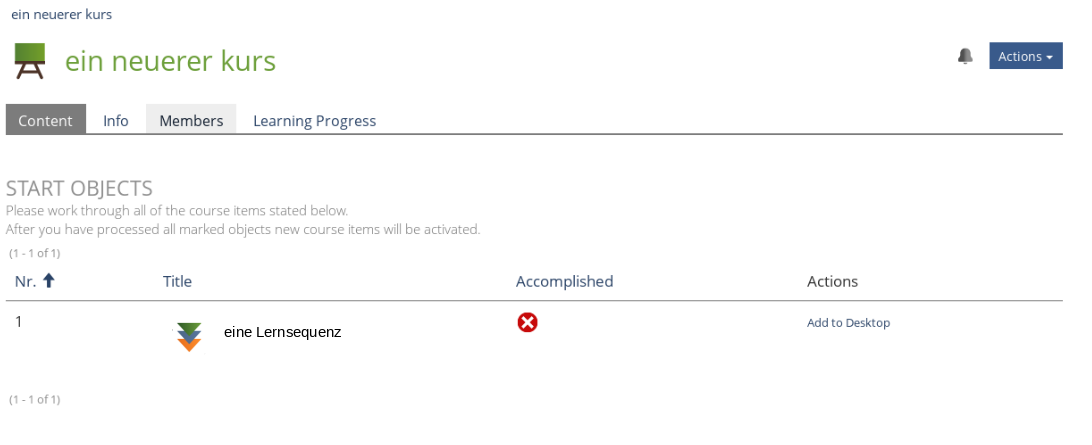
Task: Click the Accomplished column header
Action: tap(564, 281)
